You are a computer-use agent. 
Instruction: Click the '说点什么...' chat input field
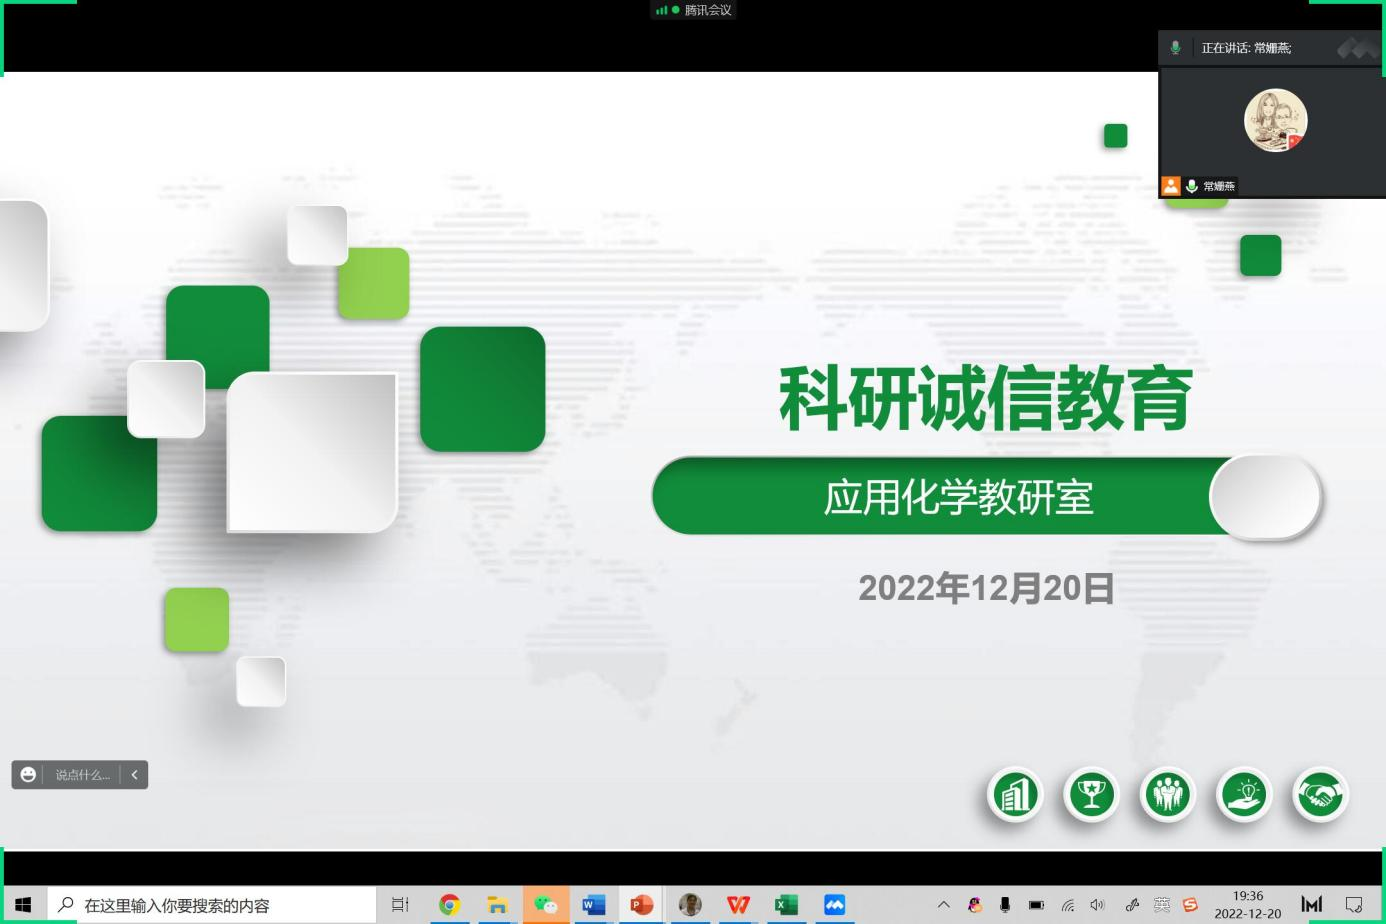(x=82, y=775)
